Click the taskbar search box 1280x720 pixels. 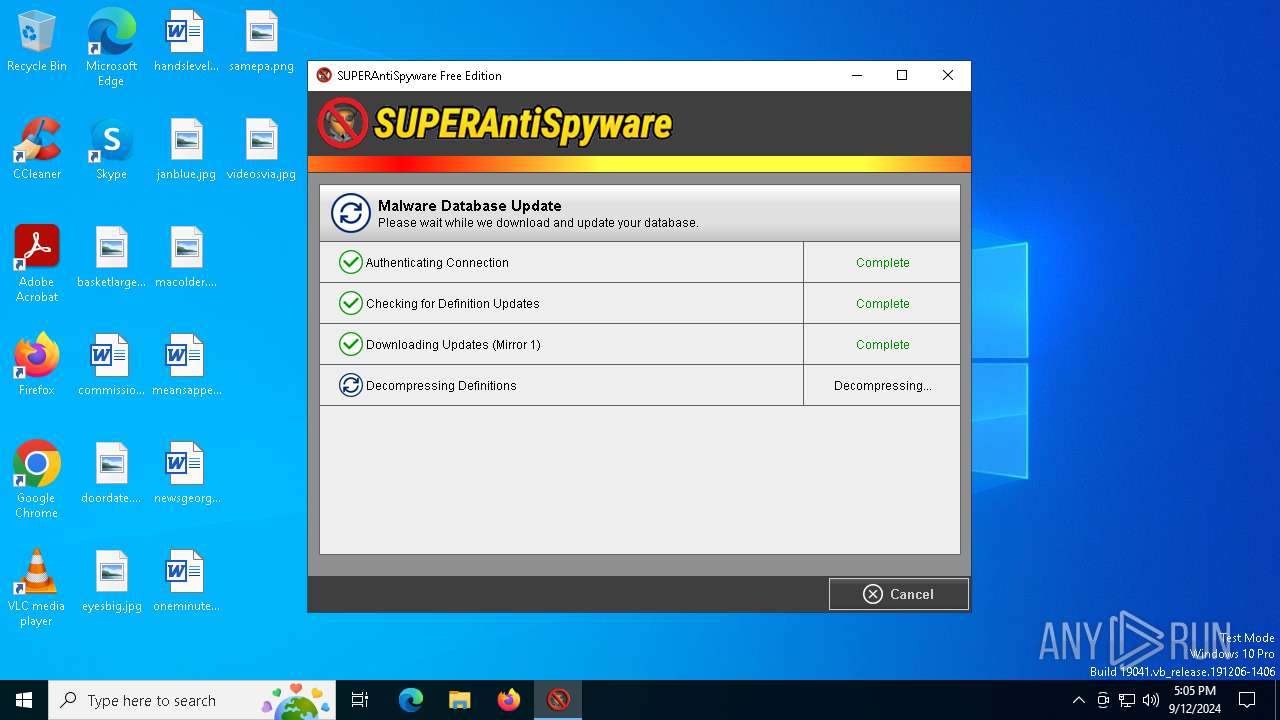point(193,700)
